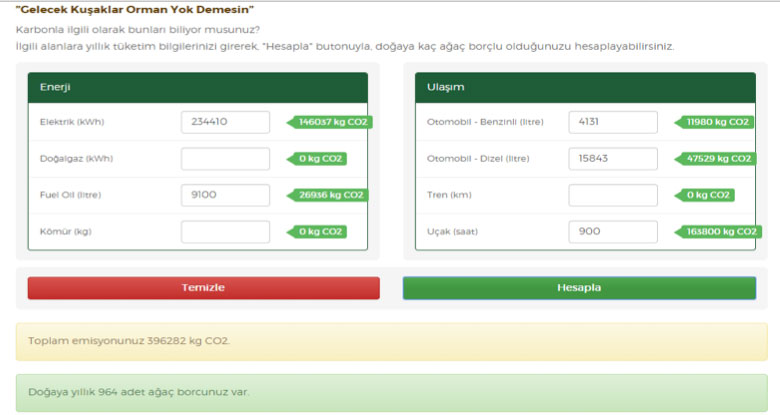
Task: Select the Otomobil - Dizel input field
Action: [612, 159]
